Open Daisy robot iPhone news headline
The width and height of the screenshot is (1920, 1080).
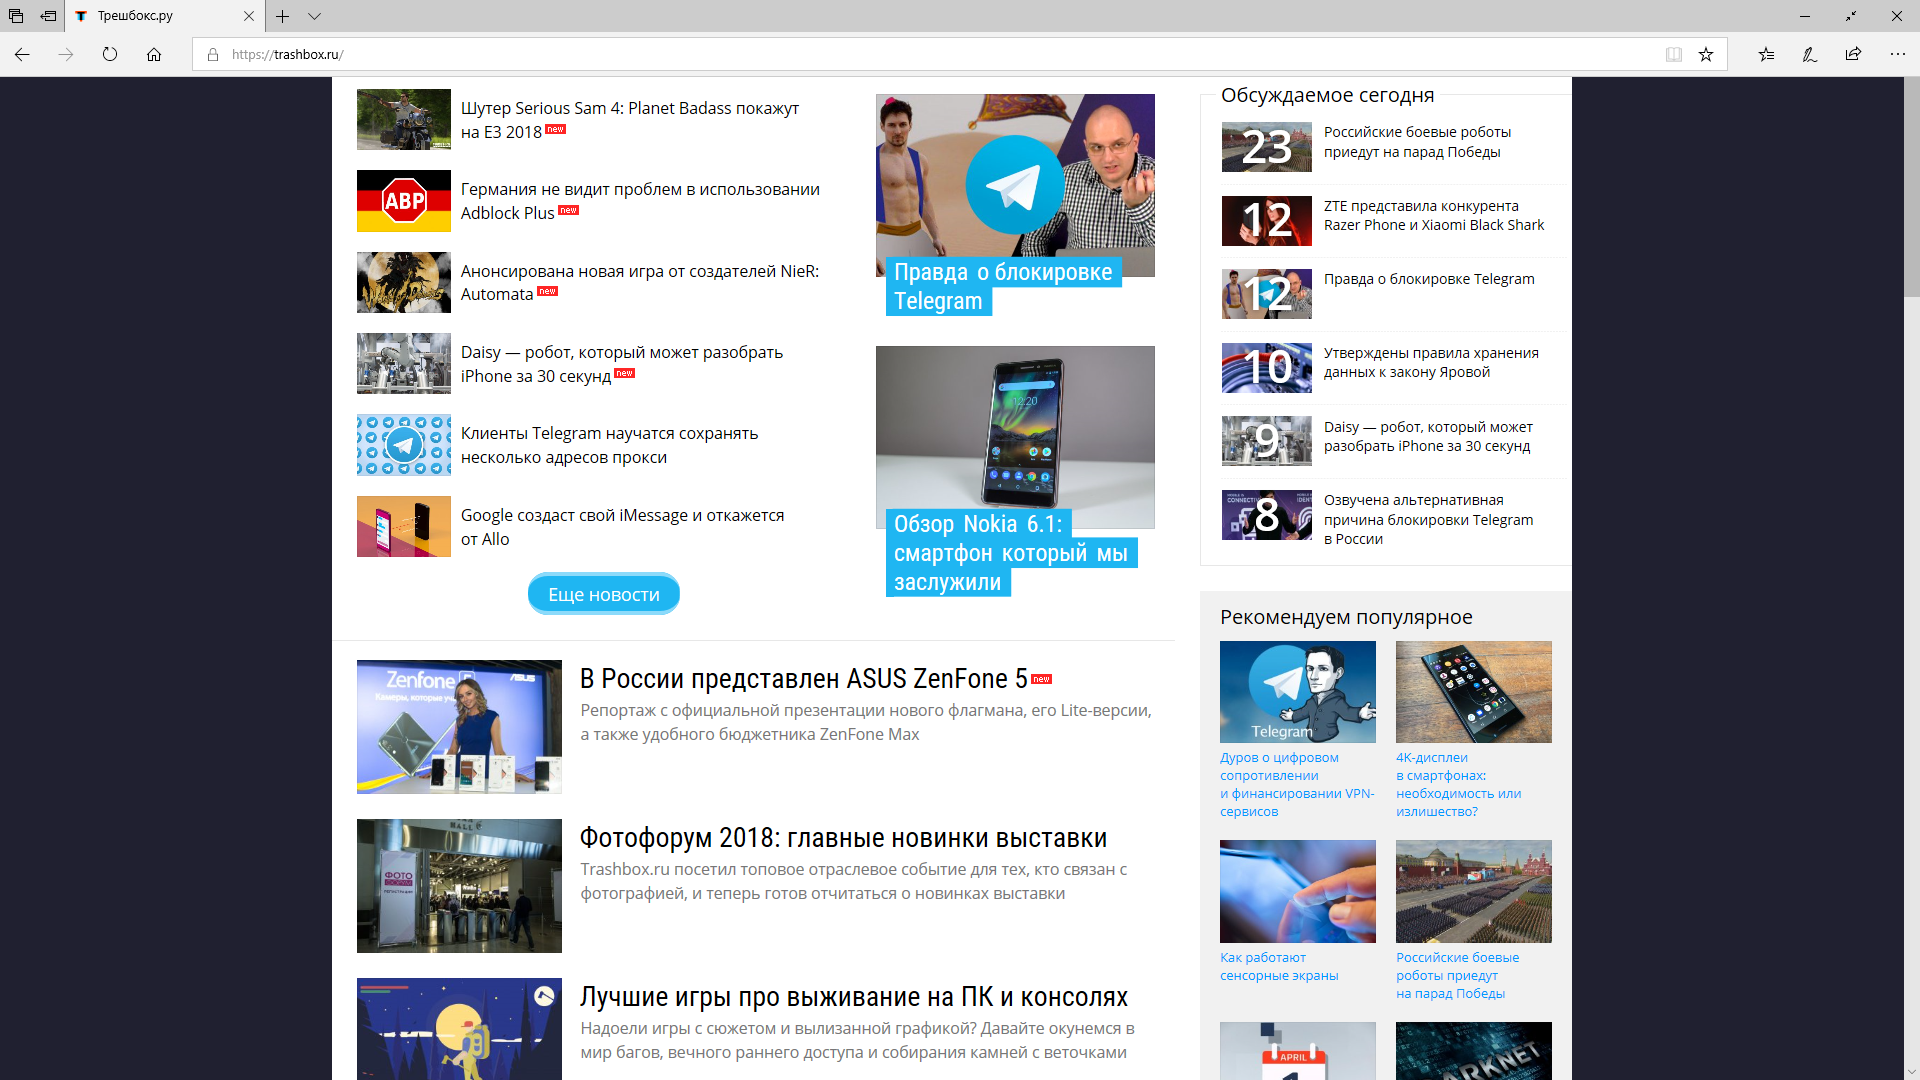(x=622, y=364)
